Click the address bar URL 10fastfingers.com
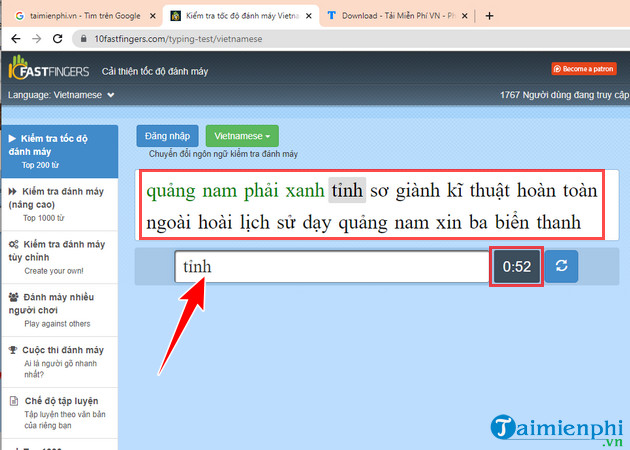 tap(178, 39)
